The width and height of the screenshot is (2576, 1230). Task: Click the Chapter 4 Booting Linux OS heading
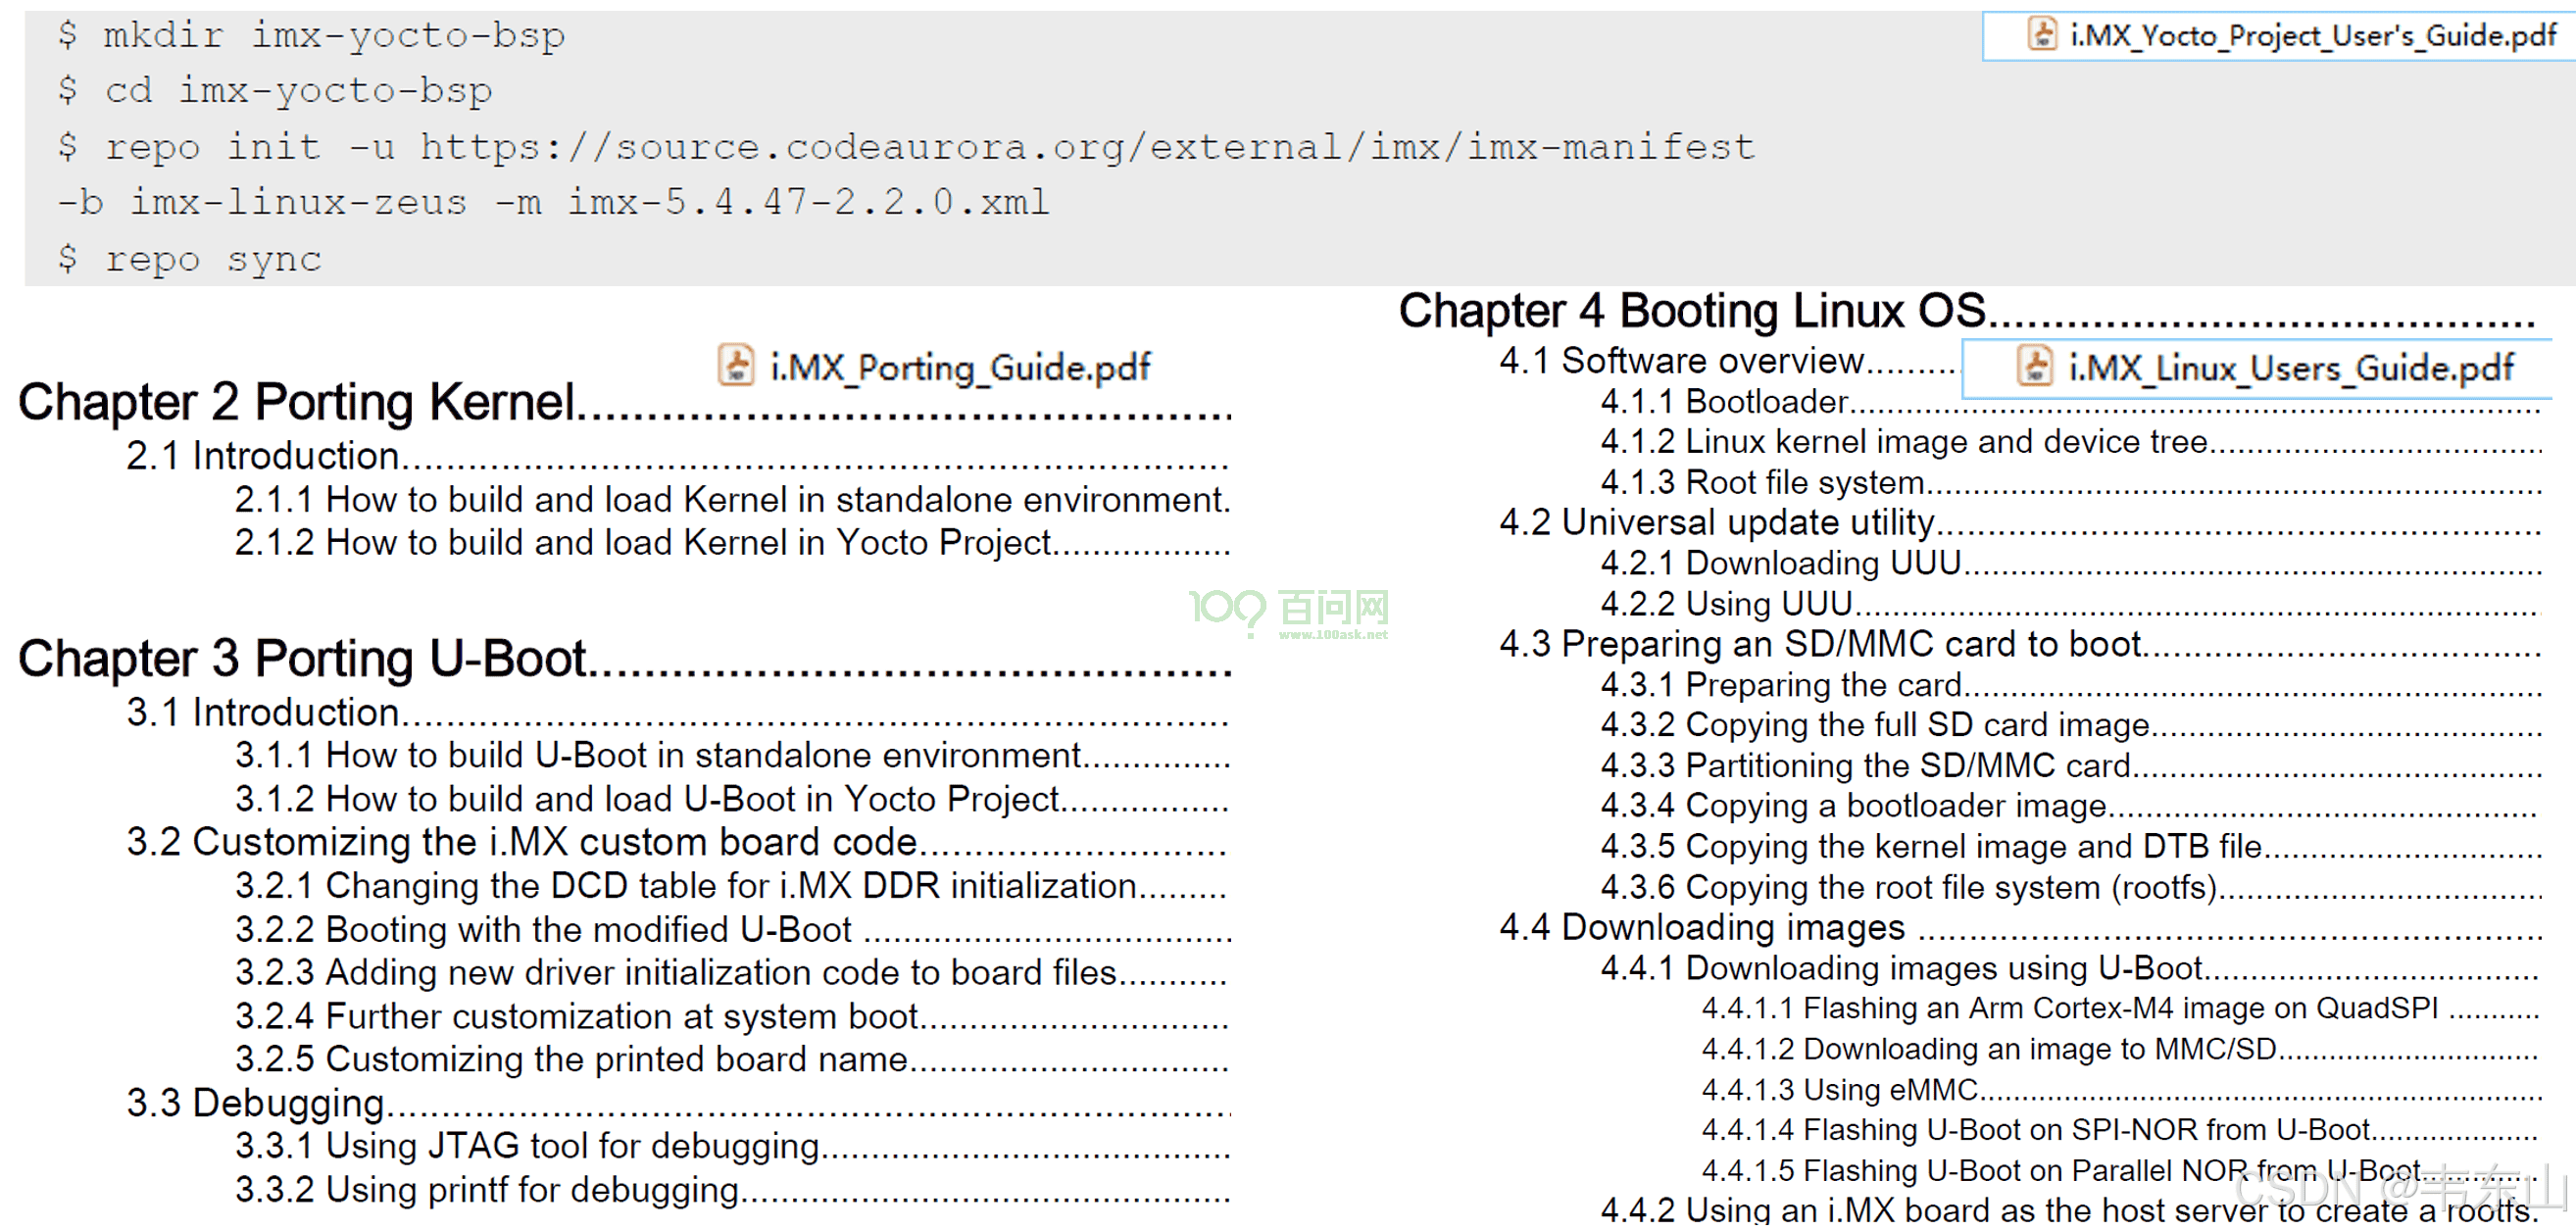(x=1691, y=311)
